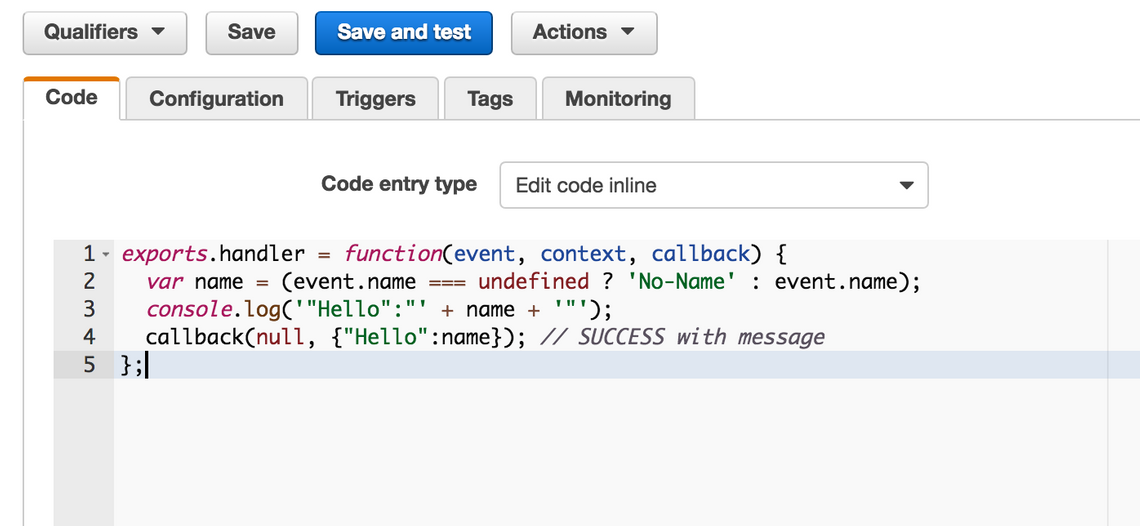Screen dimensions: 1140x526
Task: Click line number 4 in the gutter
Action: 89,337
